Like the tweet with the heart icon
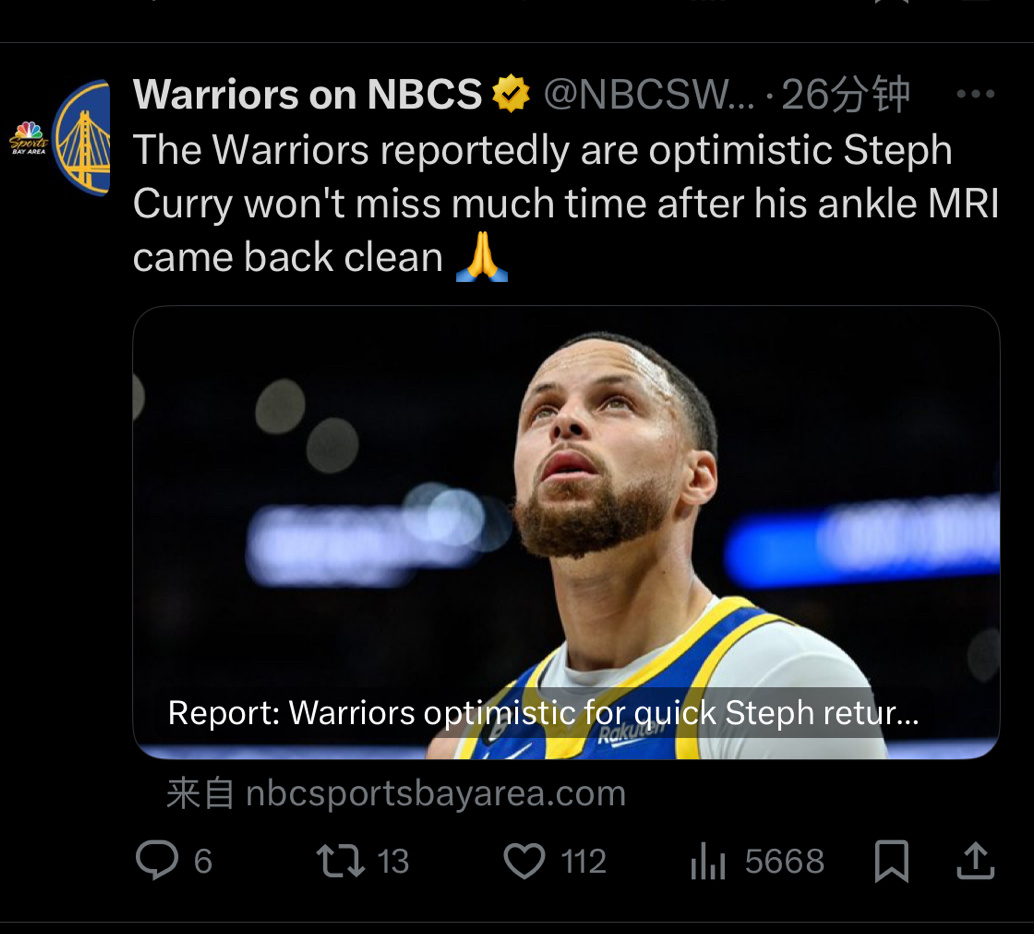The height and width of the screenshot is (934, 1034). pos(524,861)
